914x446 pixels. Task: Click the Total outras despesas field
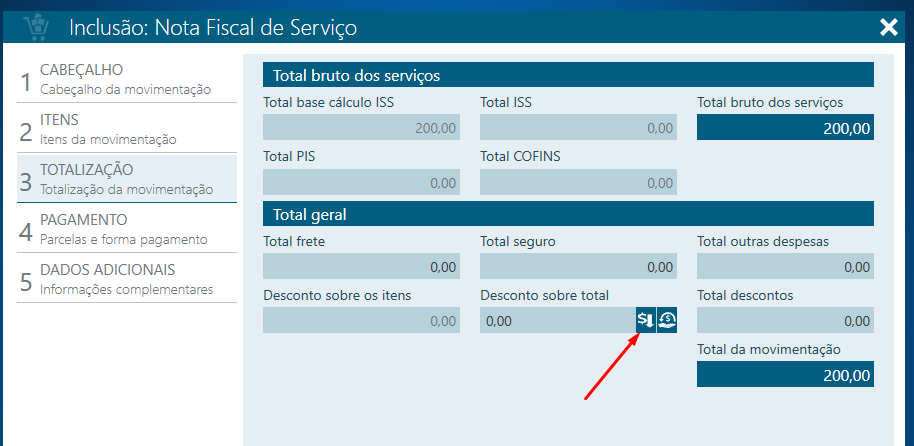[785, 267]
